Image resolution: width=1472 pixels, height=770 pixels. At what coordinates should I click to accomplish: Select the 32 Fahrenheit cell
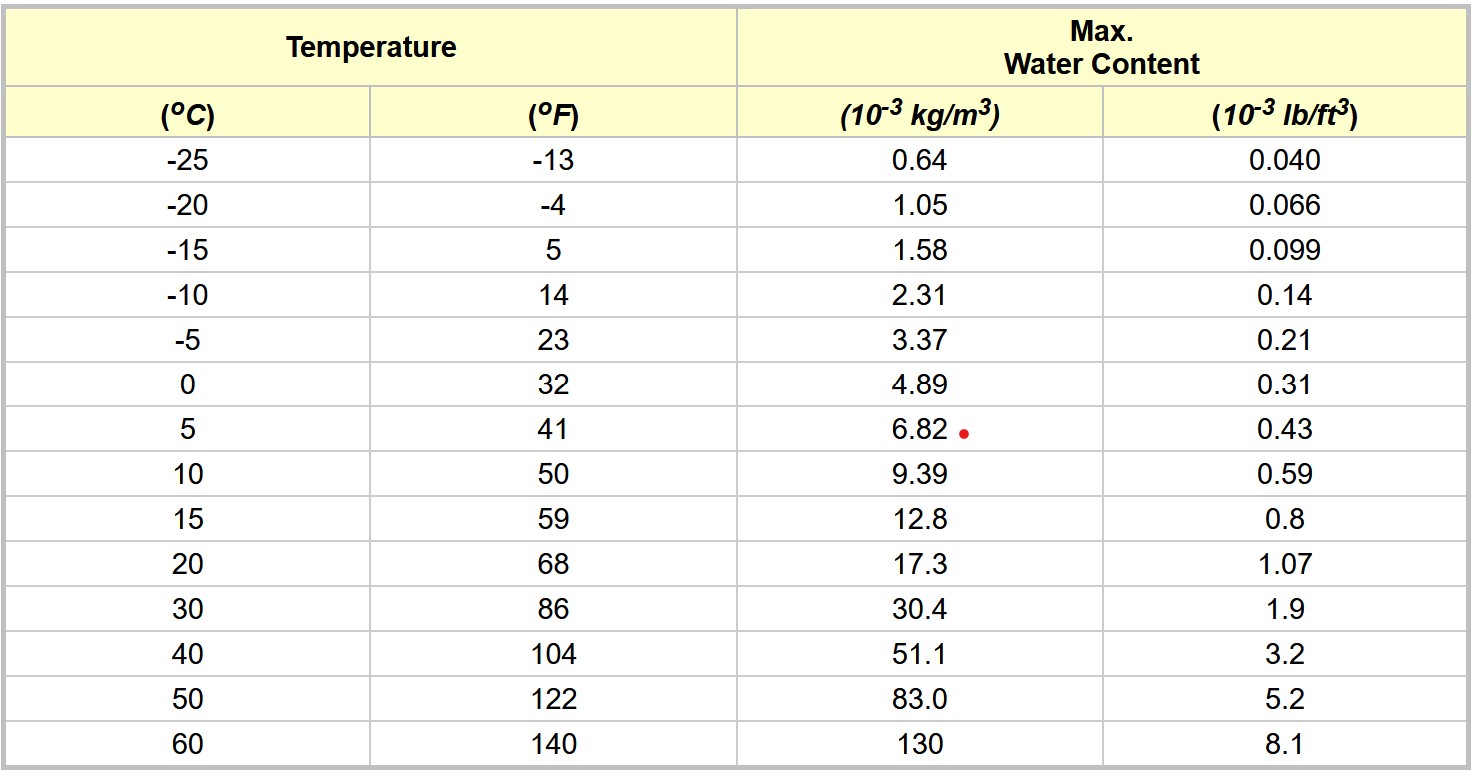coord(553,385)
